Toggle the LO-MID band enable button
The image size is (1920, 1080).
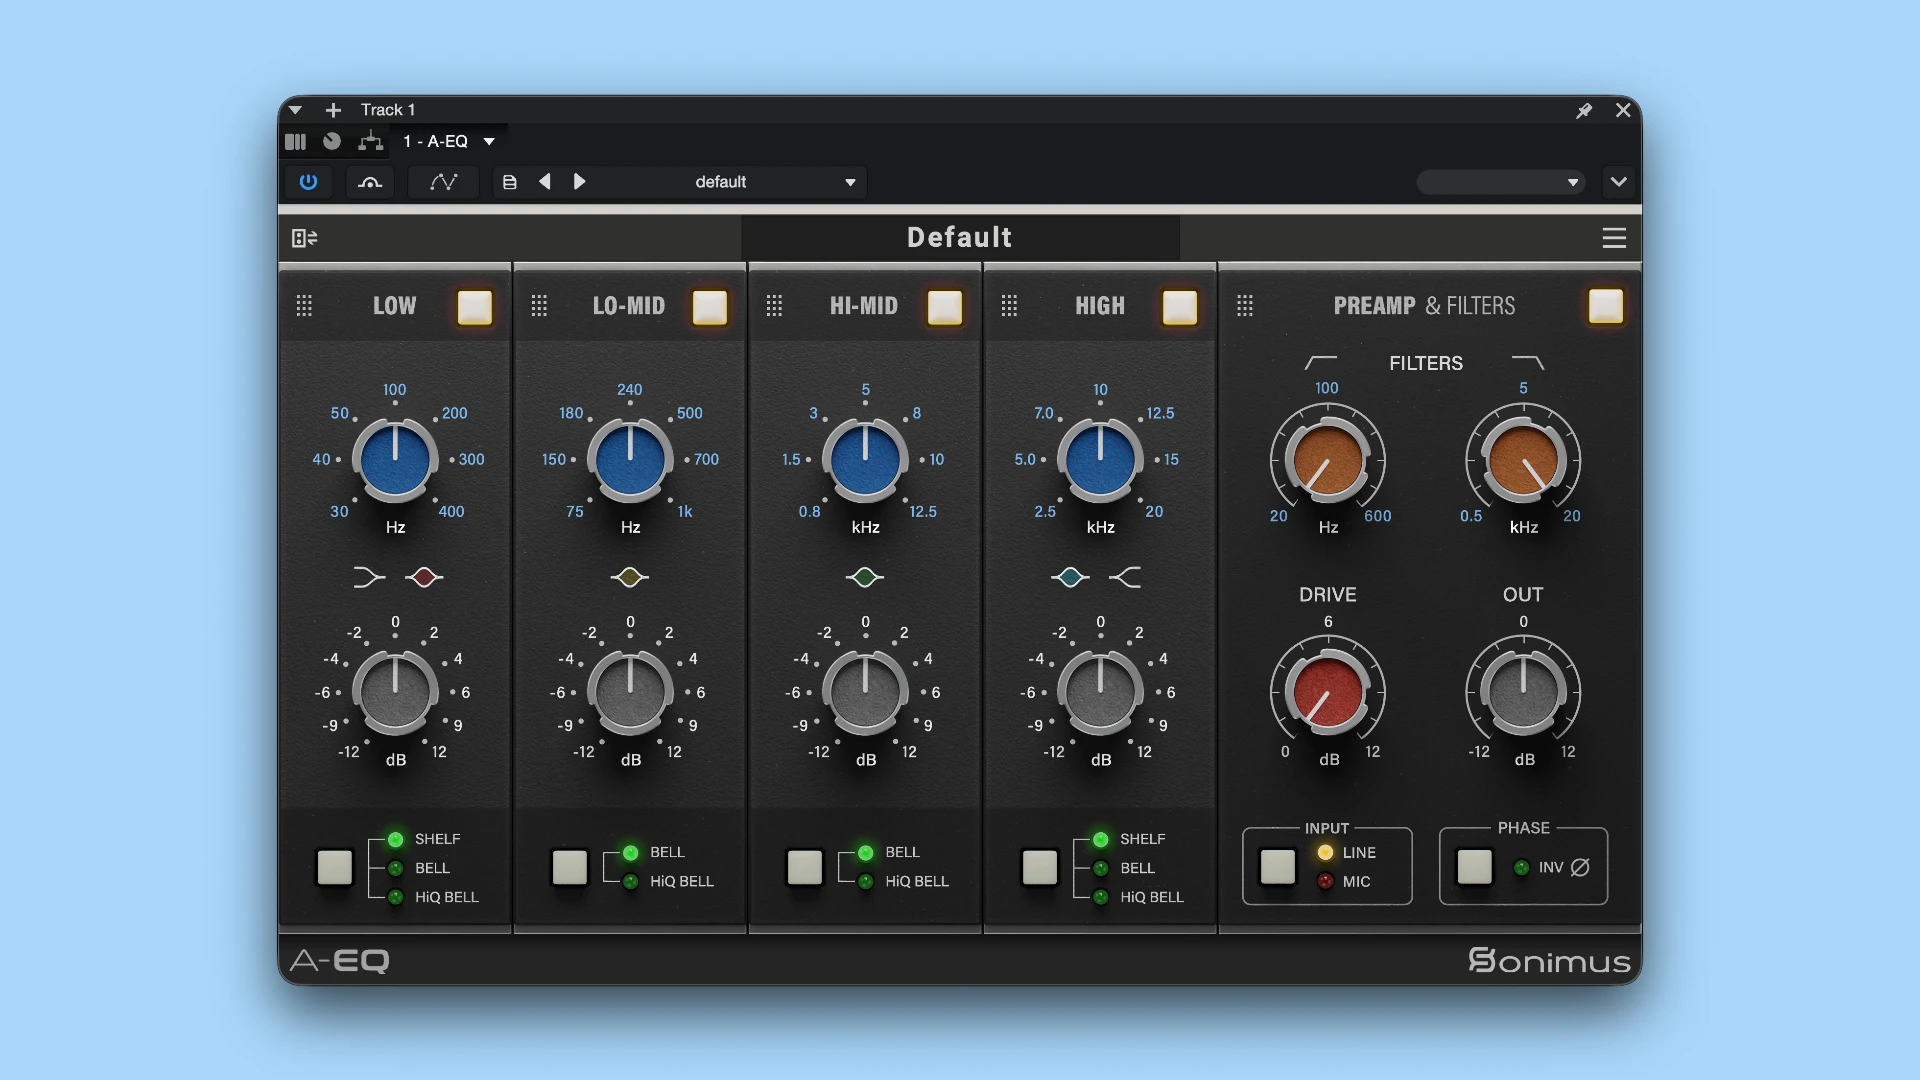[x=710, y=307]
